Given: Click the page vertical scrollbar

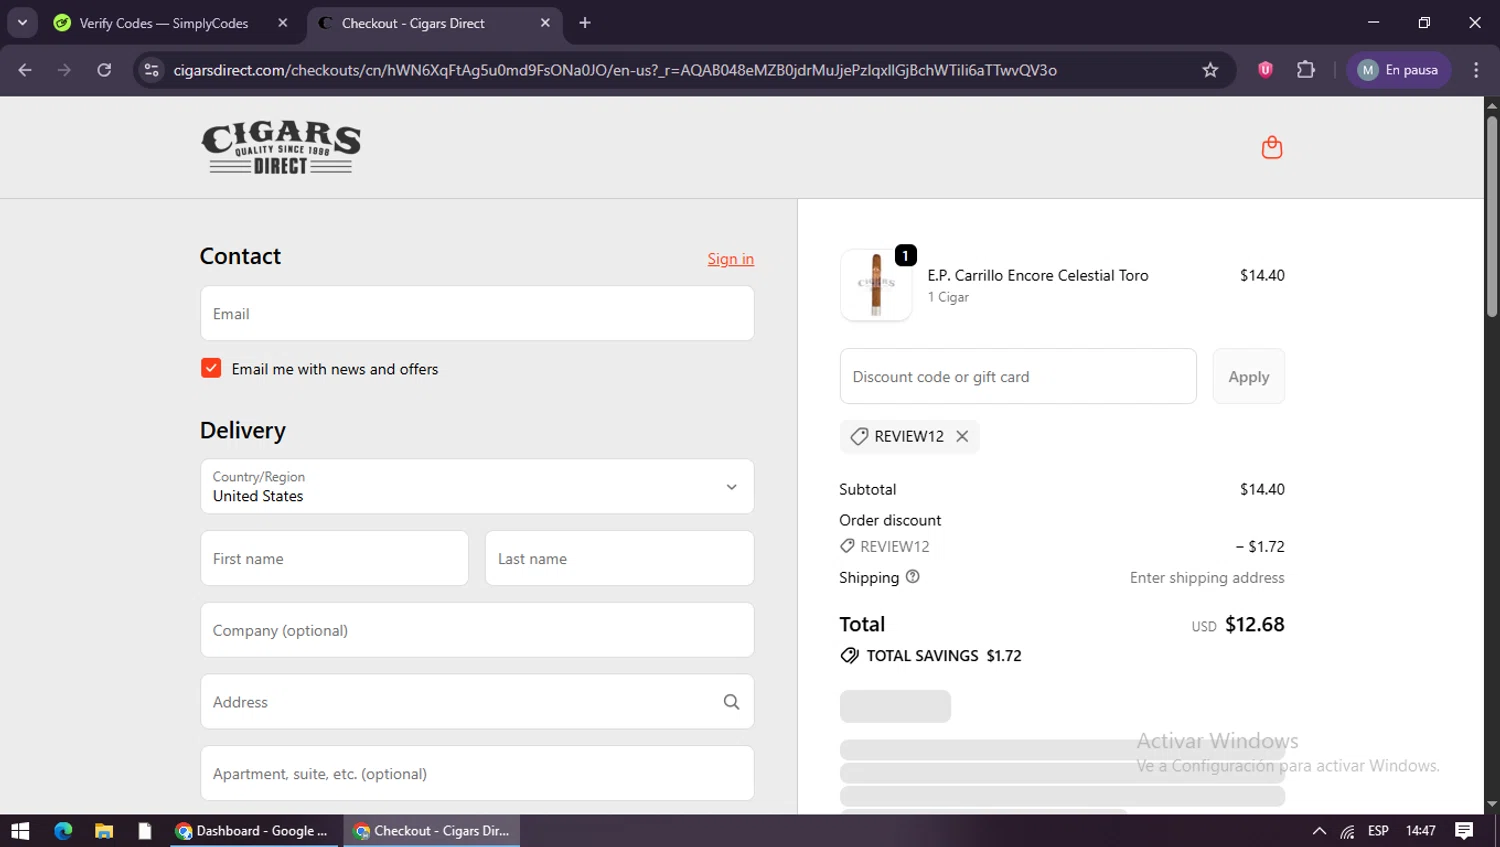Looking at the screenshot, I should pyautogui.click(x=1492, y=217).
